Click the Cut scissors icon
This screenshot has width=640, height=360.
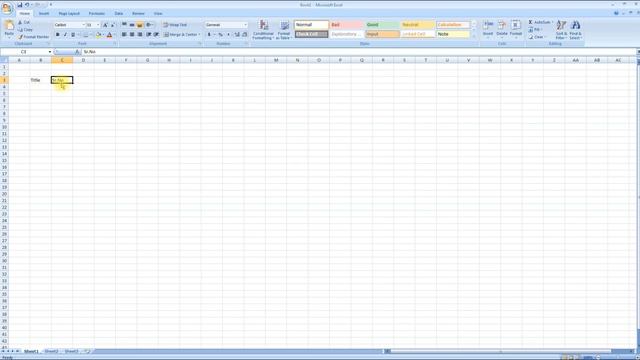[x=20, y=22]
